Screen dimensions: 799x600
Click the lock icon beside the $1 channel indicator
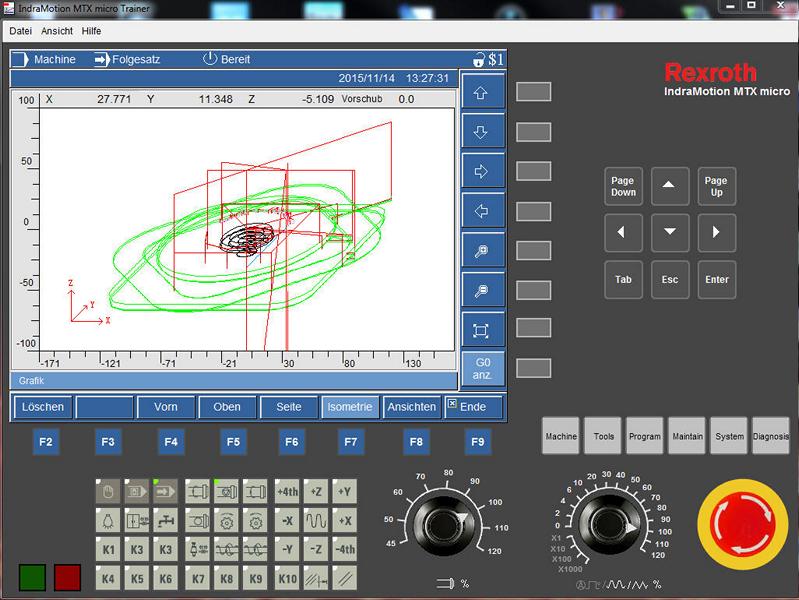(x=478, y=60)
